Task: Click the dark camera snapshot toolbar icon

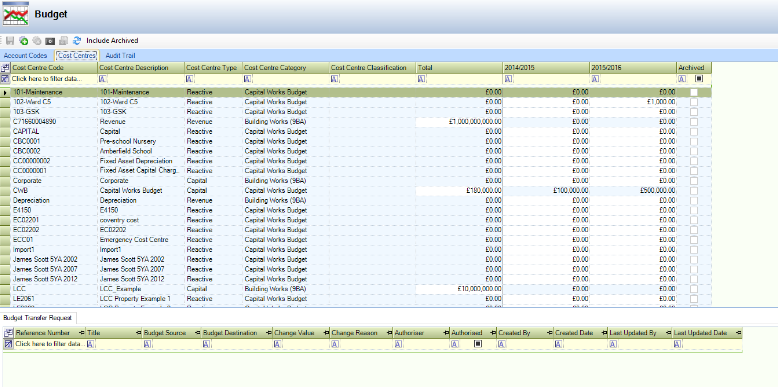Action: pos(50,41)
